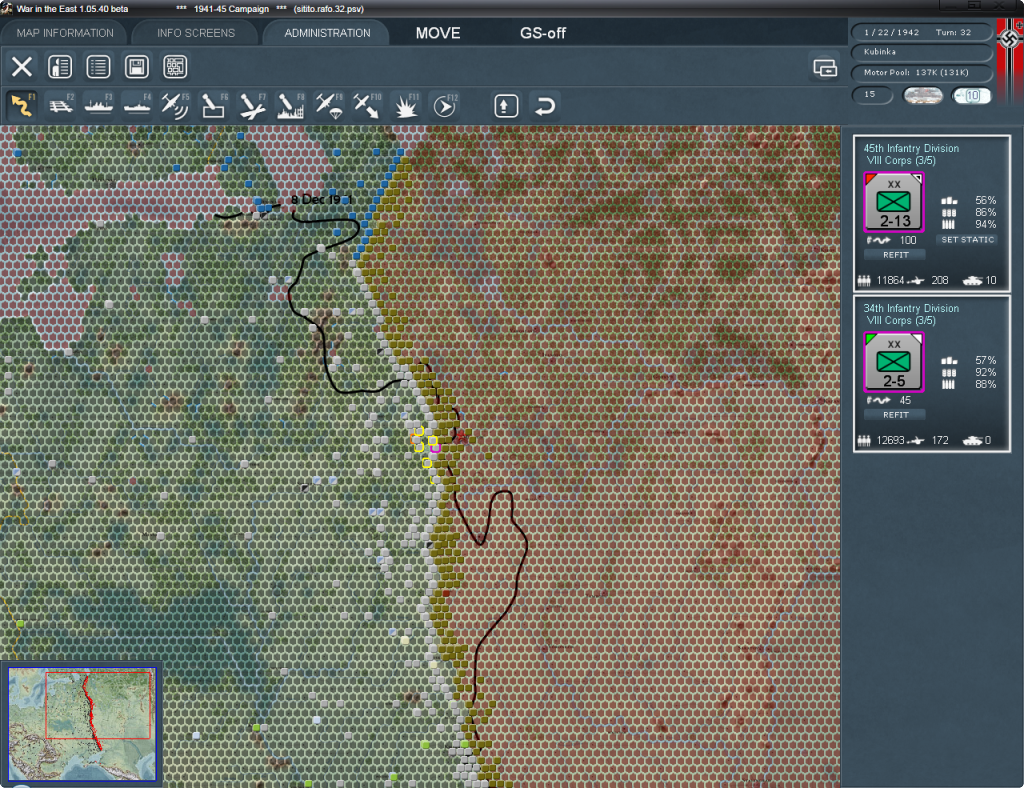Viewport: 1024px width, 788px height.
Task: Click the 12693 men count for 34th Division
Action: (x=890, y=441)
